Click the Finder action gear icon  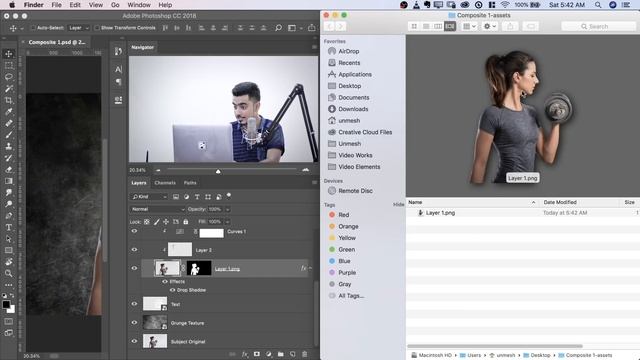pos(489,26)
